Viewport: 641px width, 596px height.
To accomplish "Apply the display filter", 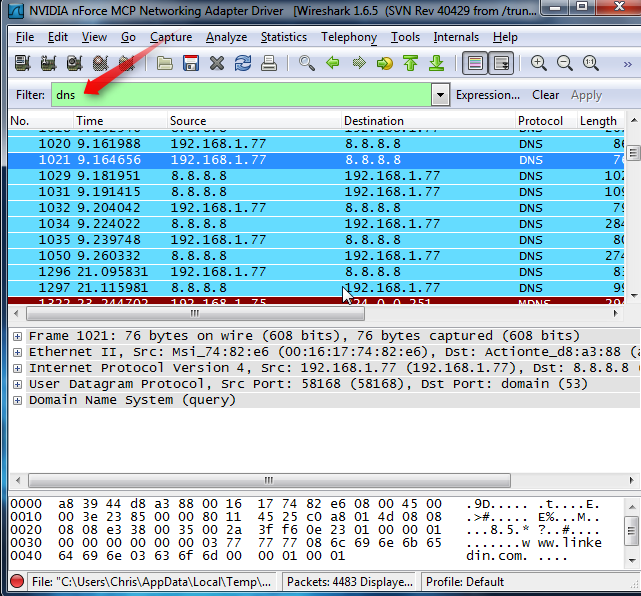I will coord(586,95).
